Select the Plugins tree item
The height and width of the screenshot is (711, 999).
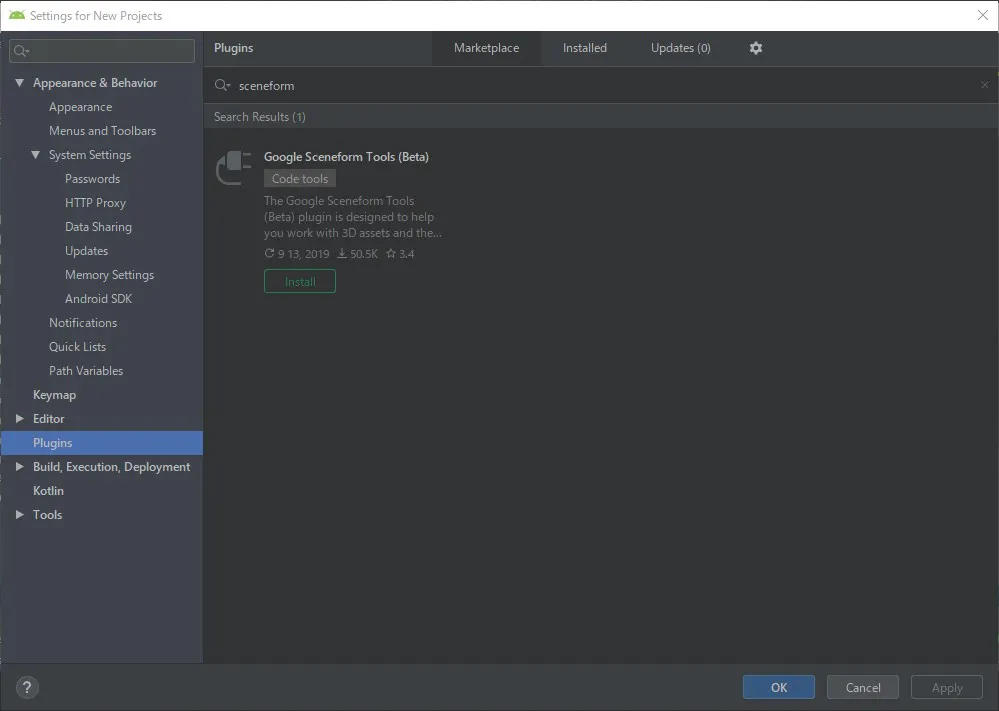coord(102,443)
